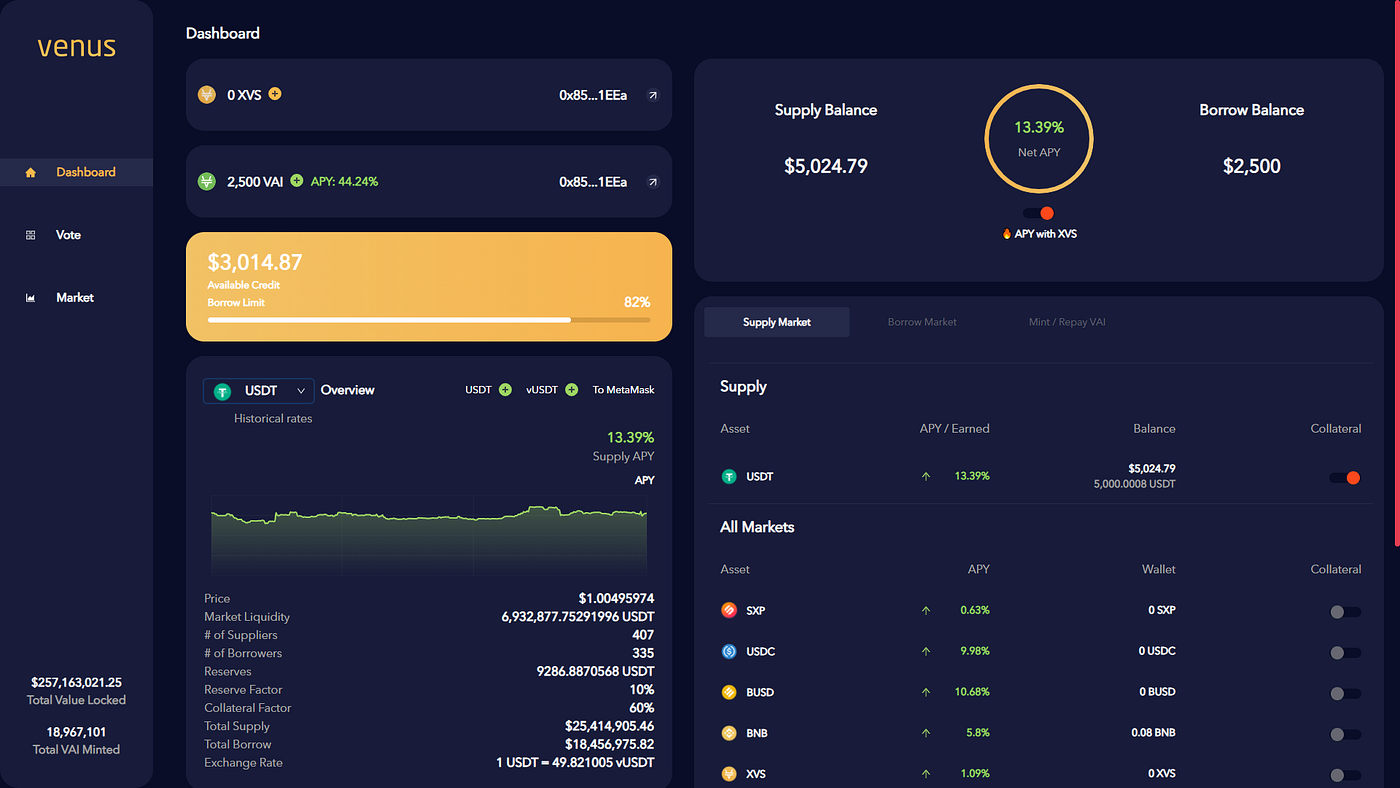Click the green up arrow in BNB row

(926, 733)
